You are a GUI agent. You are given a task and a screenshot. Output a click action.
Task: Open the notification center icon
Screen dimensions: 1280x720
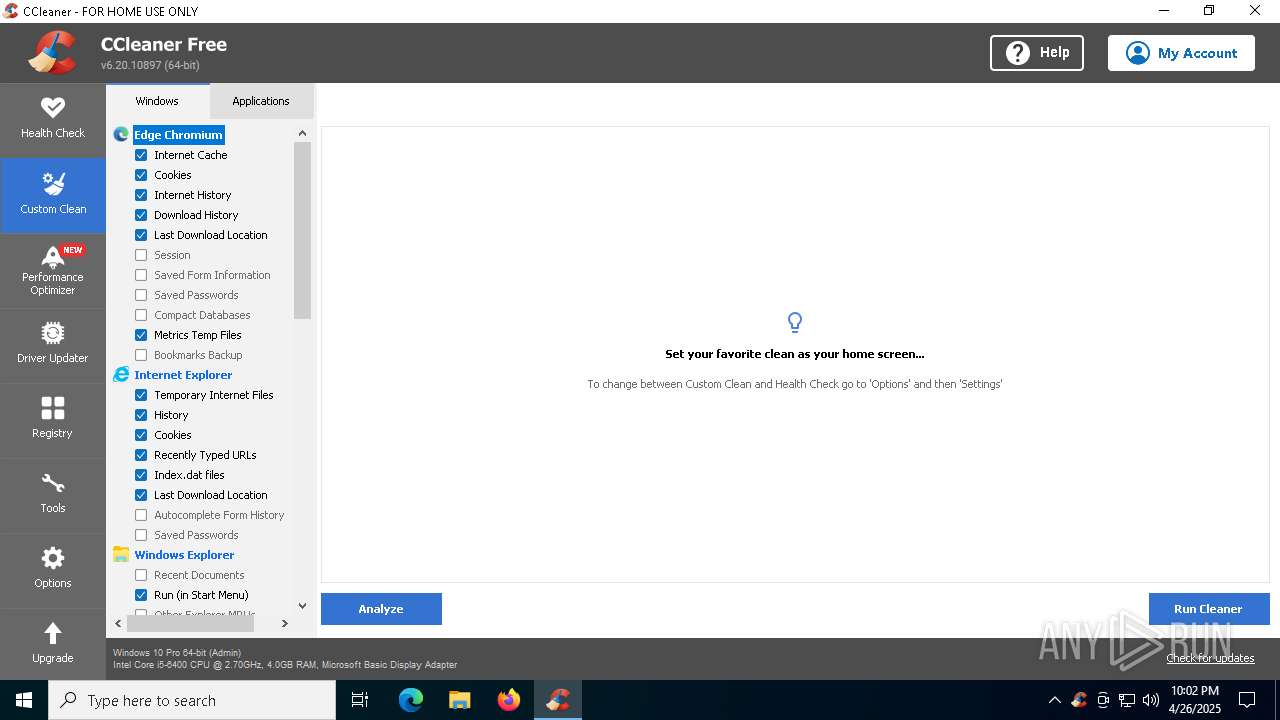[x=1247, y=700]
